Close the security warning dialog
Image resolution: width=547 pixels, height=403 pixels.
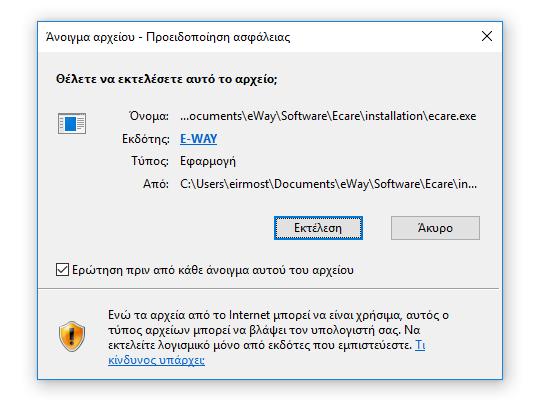[487, 36]
